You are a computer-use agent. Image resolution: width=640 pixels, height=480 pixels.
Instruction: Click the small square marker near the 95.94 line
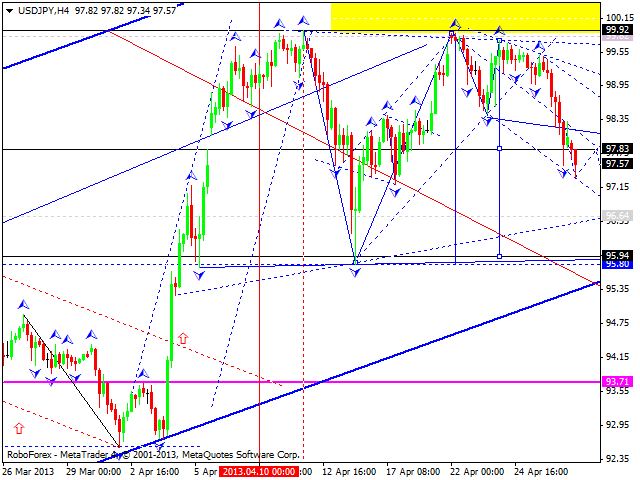coord(499,256)
